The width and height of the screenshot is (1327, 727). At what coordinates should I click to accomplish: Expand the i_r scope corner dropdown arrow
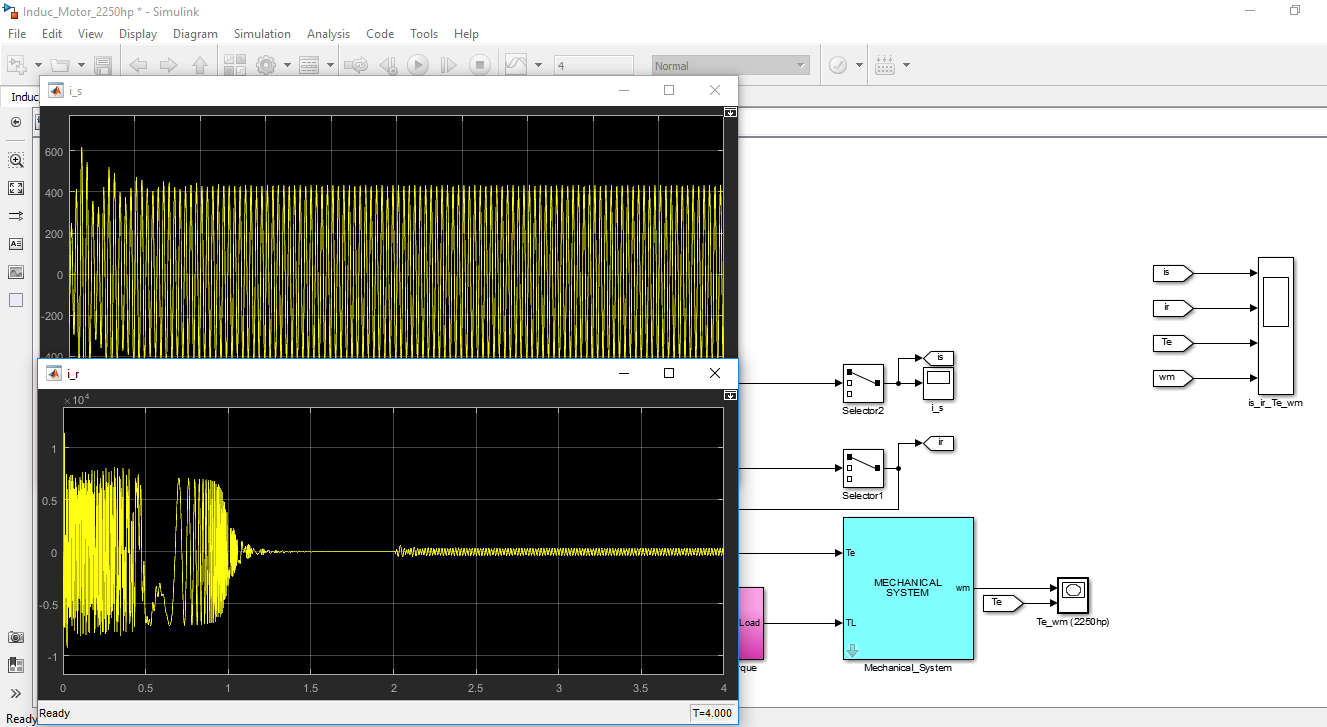730,396
